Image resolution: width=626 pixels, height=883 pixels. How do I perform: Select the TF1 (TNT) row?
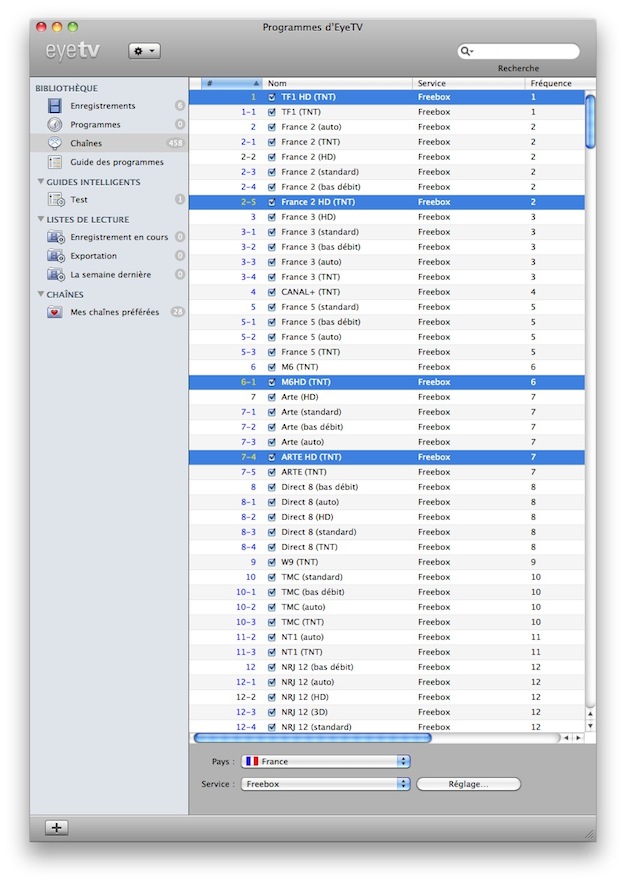pos(387,112)
